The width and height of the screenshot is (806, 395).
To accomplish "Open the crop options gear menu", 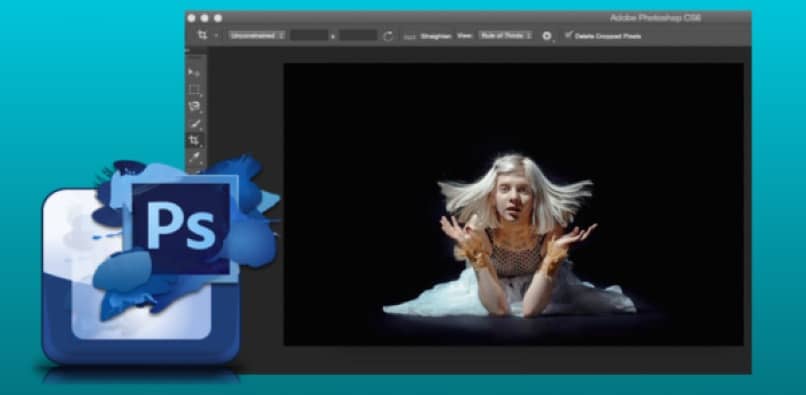I will 547,36.
